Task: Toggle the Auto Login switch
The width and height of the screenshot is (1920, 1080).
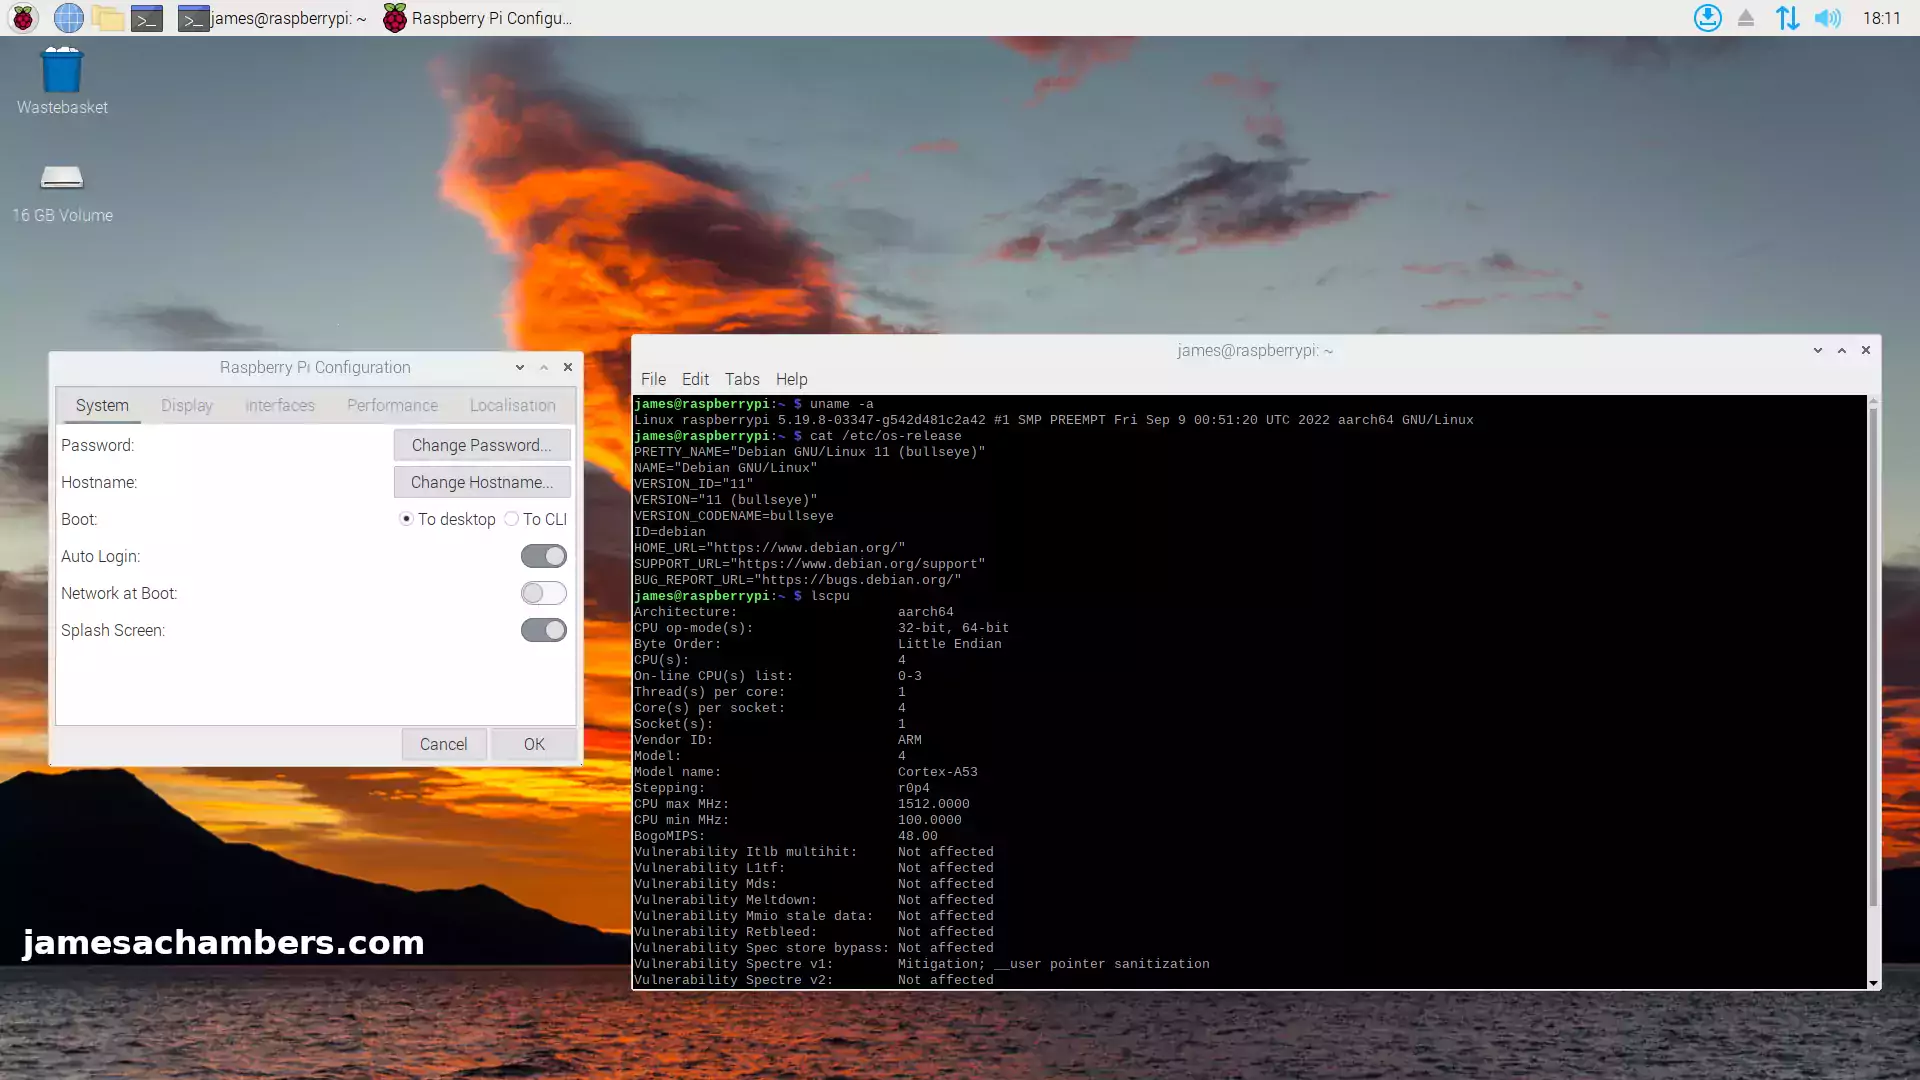Action: [x=543, y=556]
